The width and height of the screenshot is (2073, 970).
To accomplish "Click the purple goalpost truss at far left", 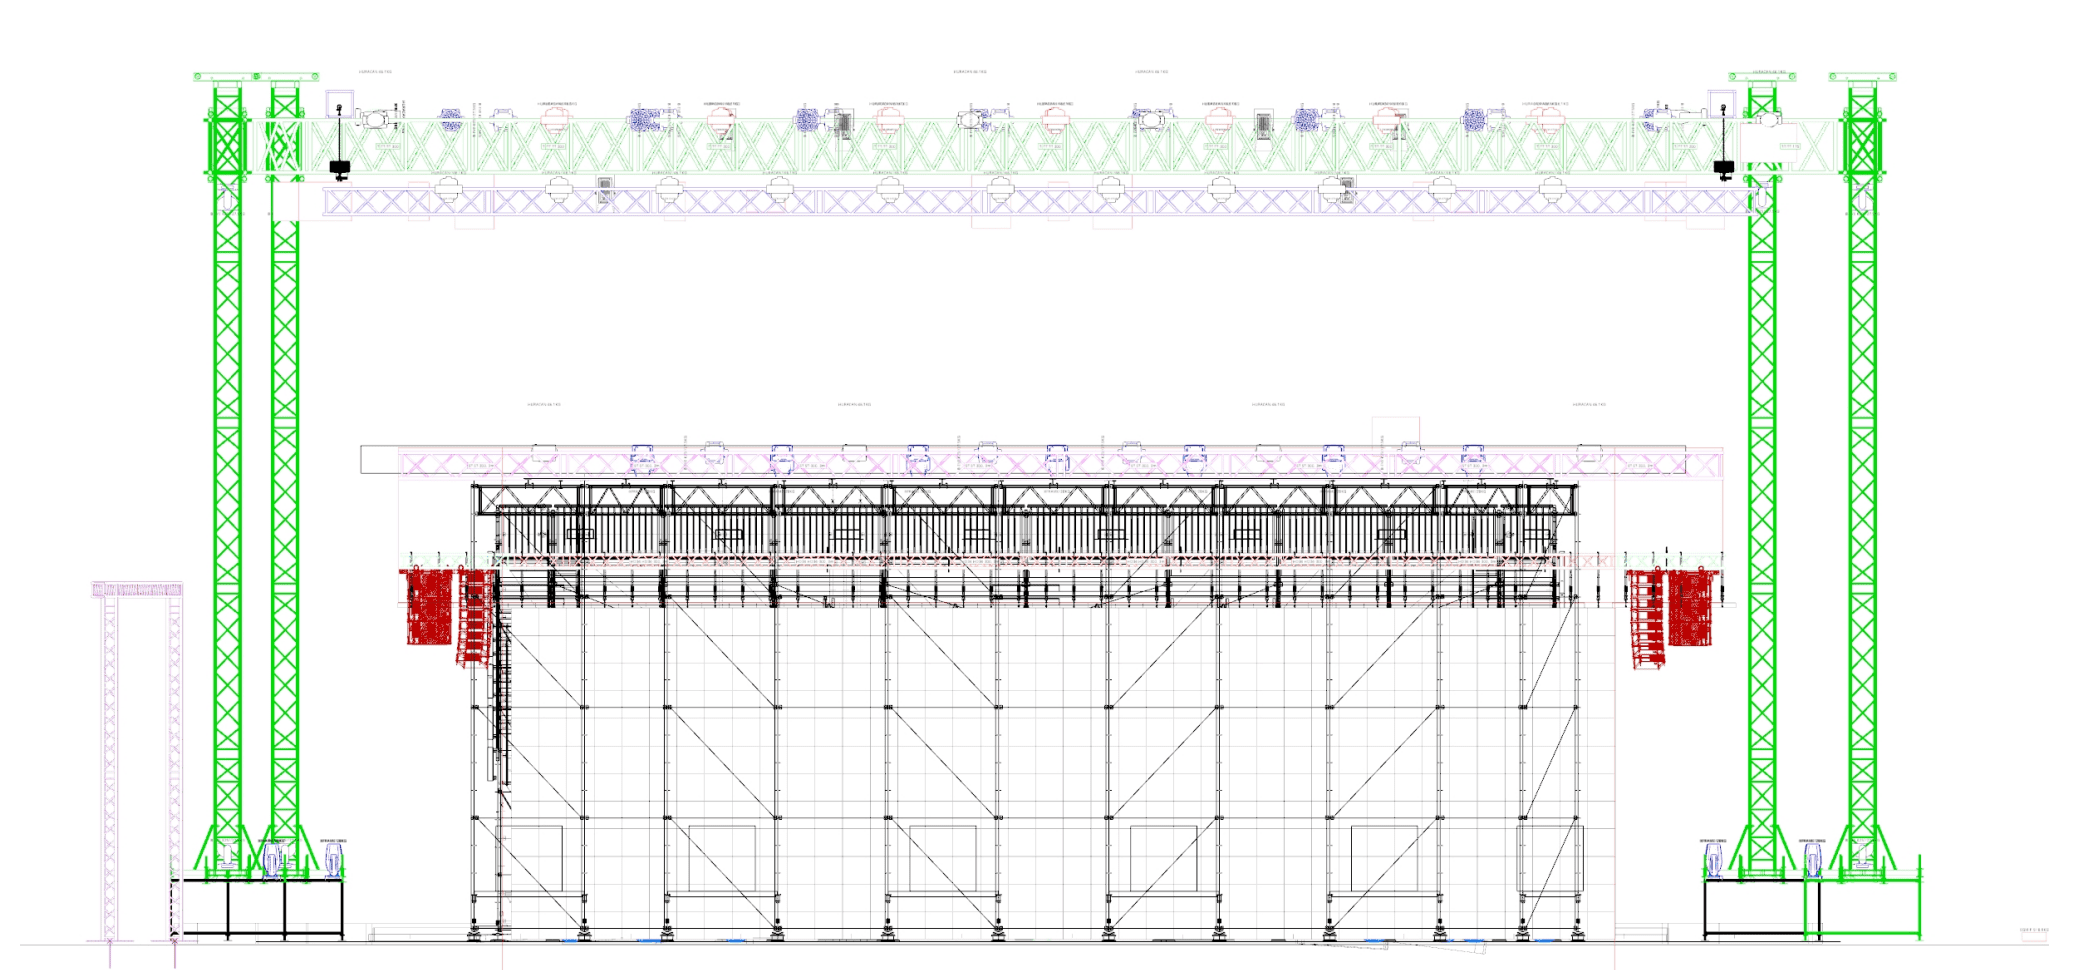I will tap(110, 760).
